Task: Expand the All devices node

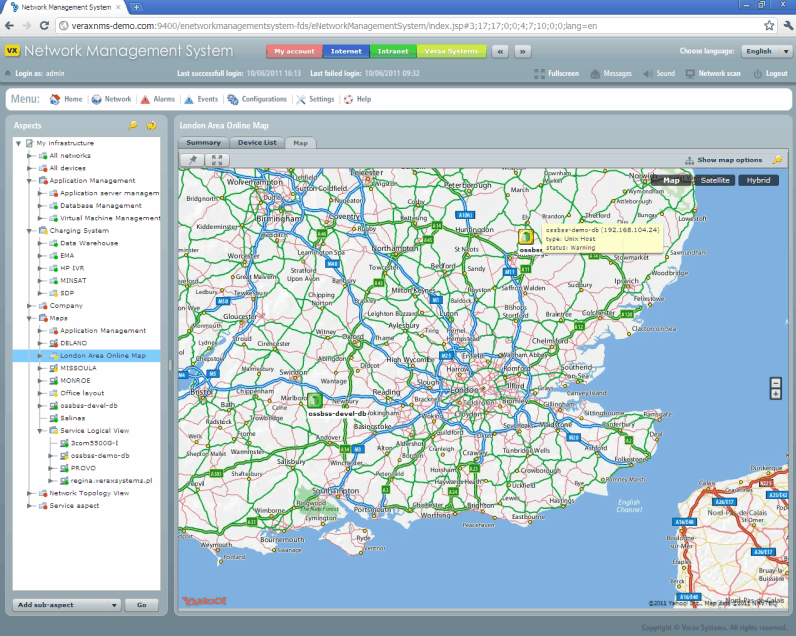Action: [x=29, y=168]
